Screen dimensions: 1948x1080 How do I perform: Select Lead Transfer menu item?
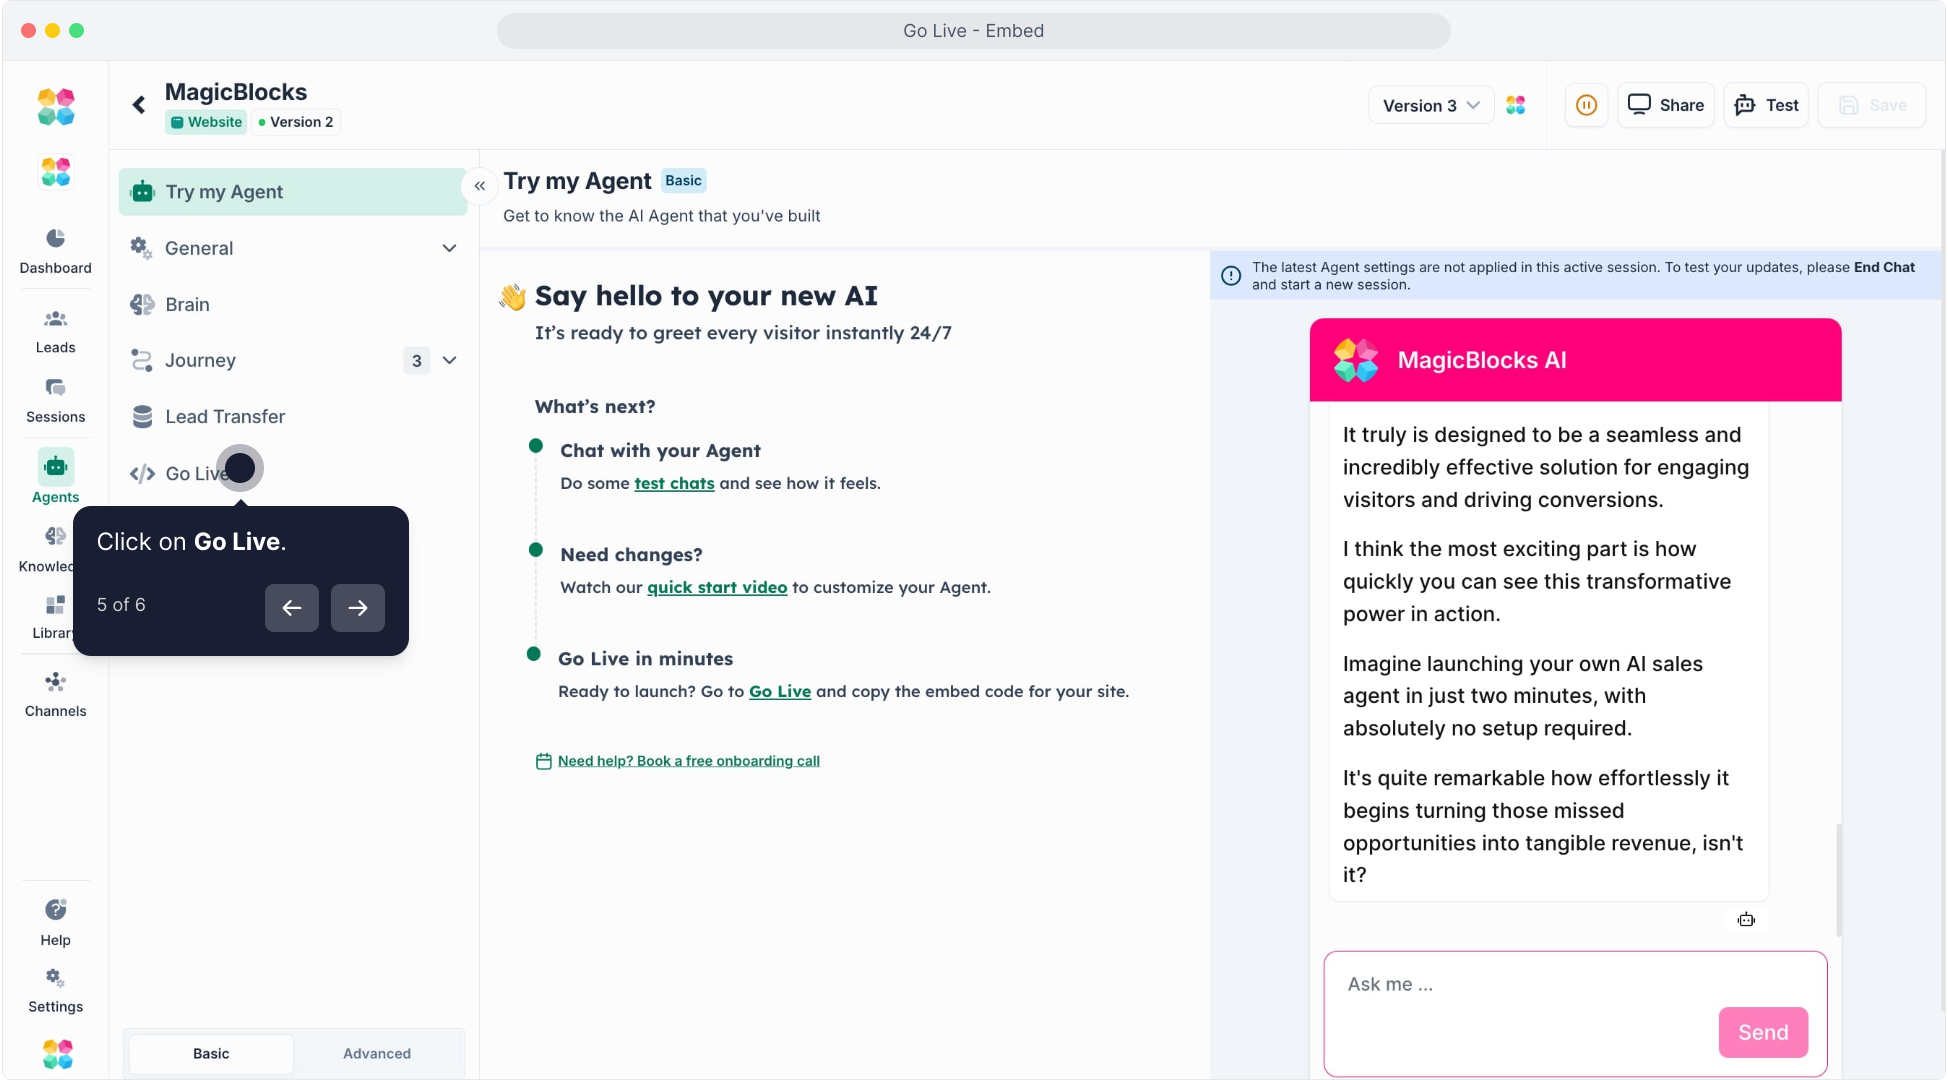click(x=225, y=417)
